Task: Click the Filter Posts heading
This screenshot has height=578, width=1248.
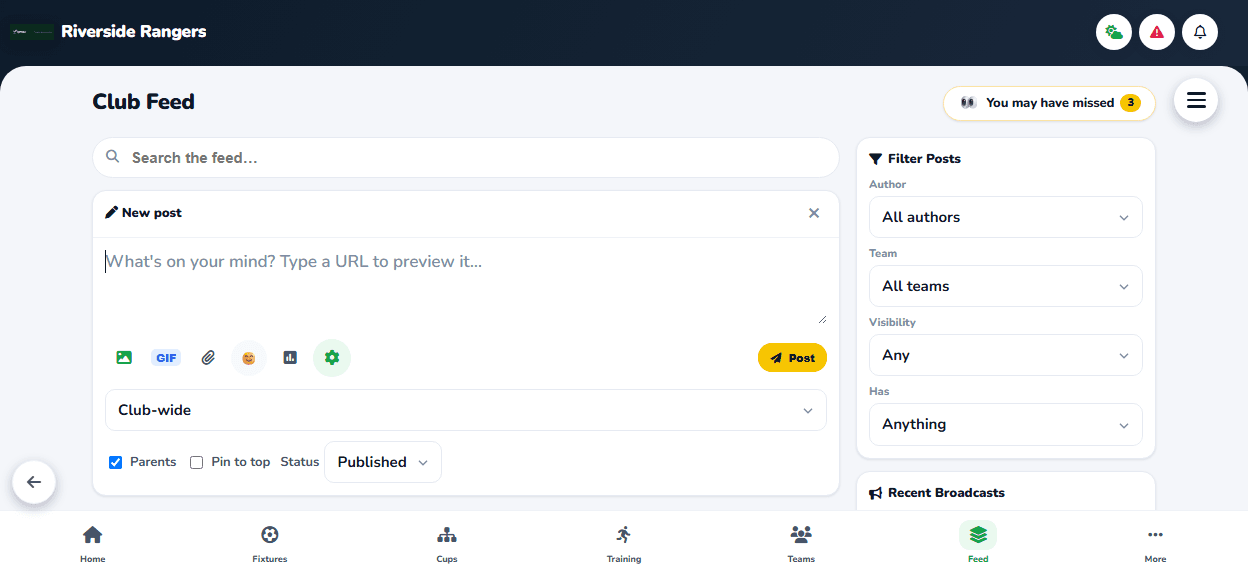Action: click(915, 159)
